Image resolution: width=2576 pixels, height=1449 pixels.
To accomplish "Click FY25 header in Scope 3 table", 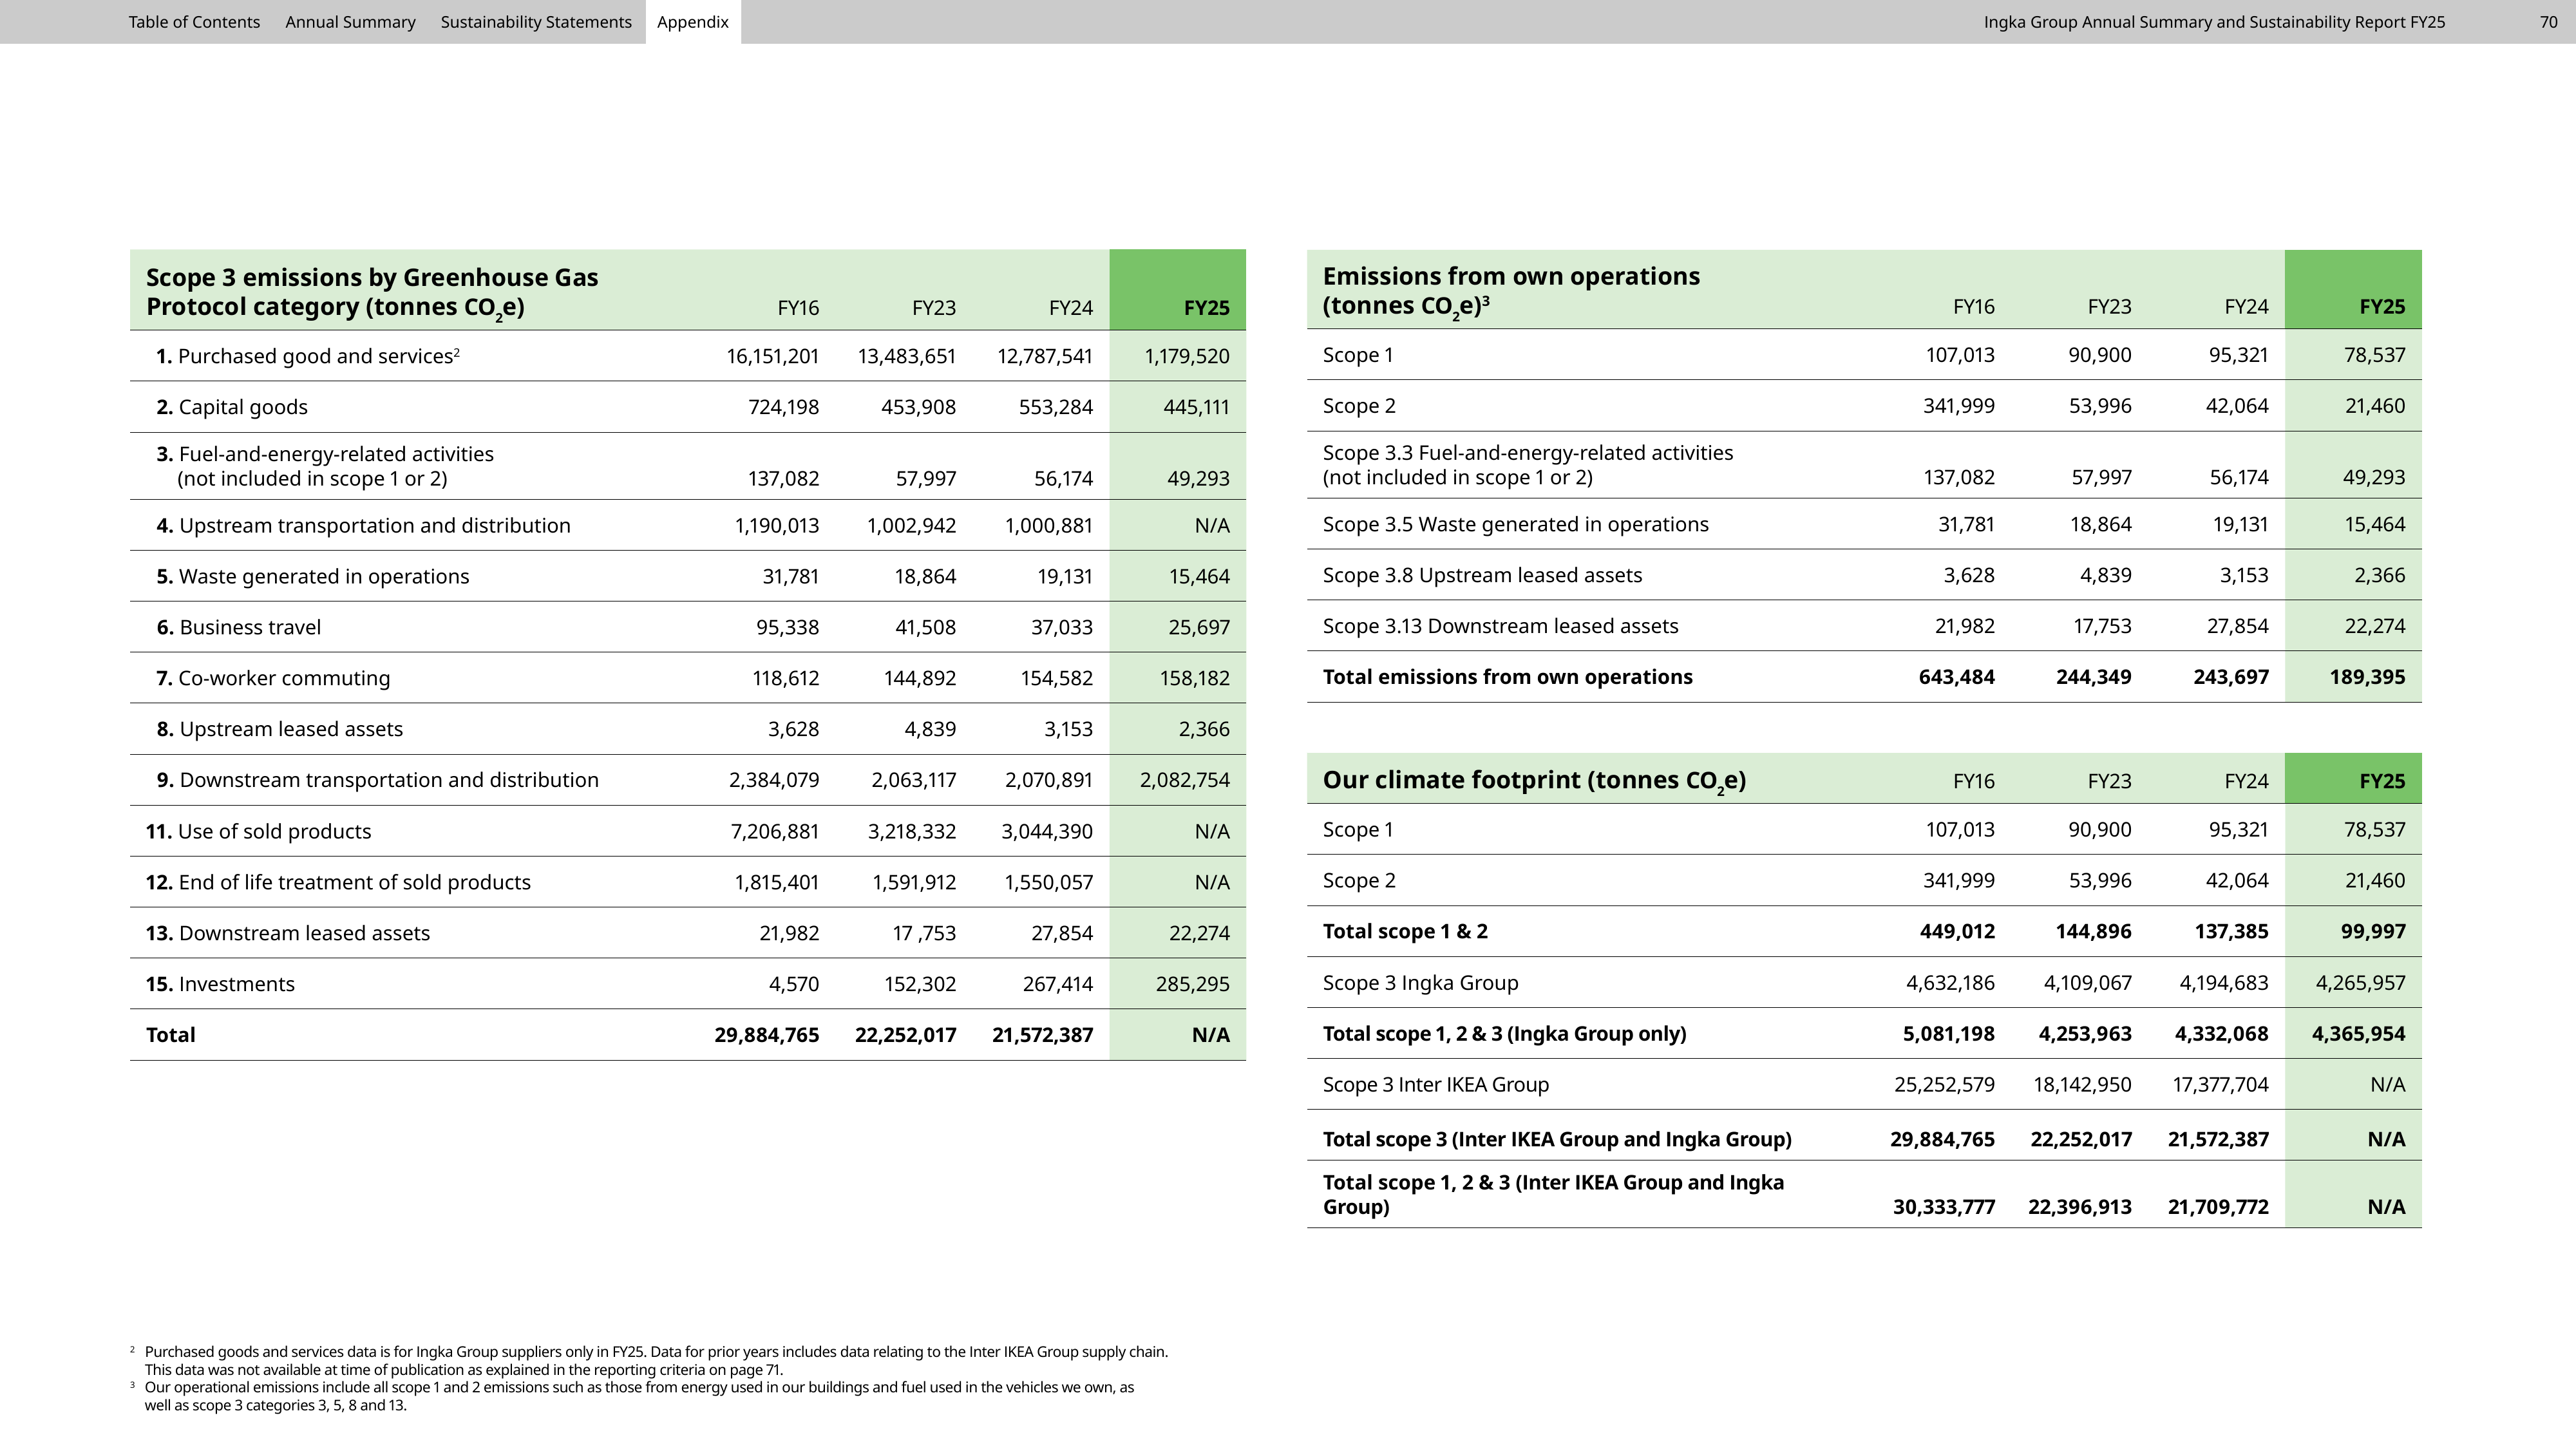I will coord(1206,308).
